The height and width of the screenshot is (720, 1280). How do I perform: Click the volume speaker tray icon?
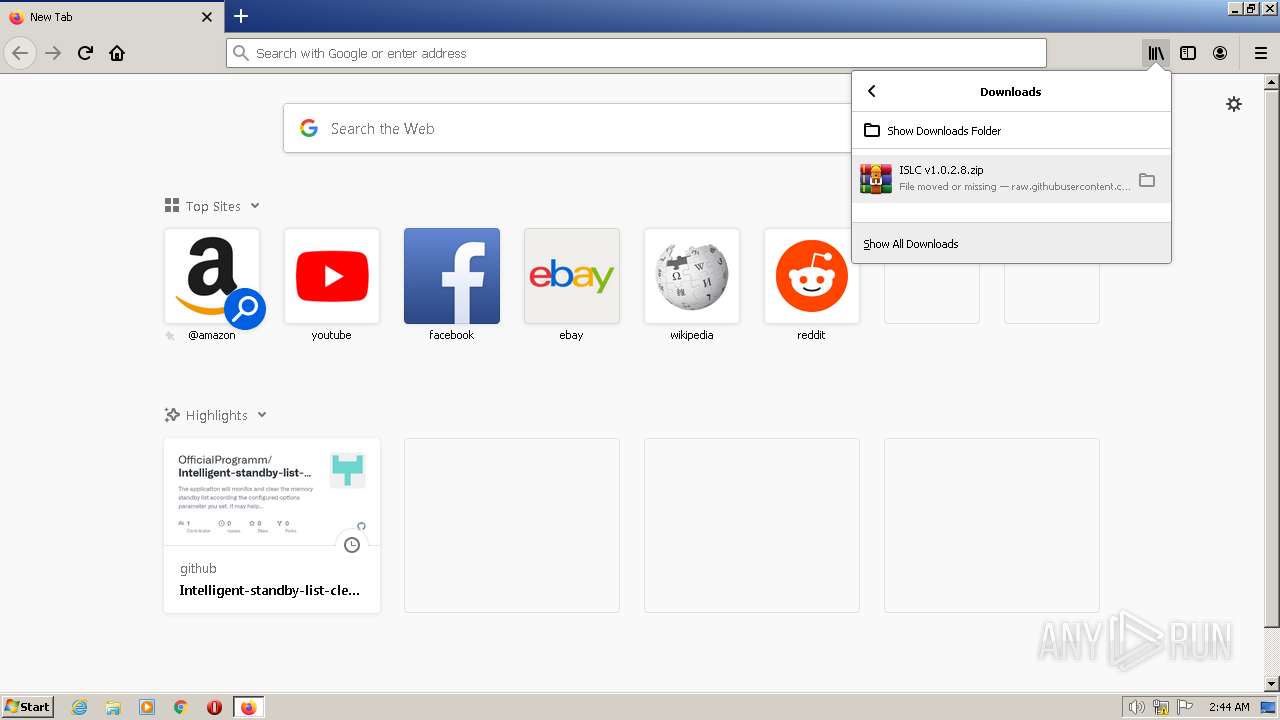1137,707
